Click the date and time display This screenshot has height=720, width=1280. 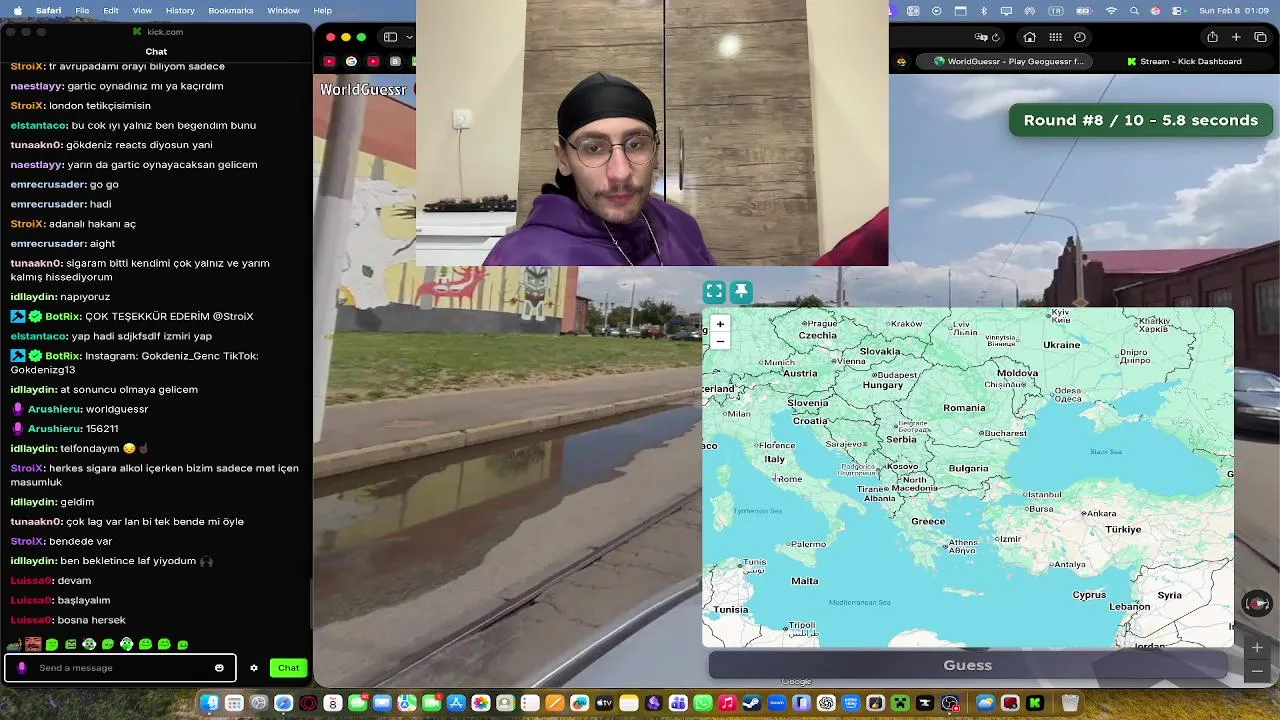pyautogui.click(x=1233, y=10)
